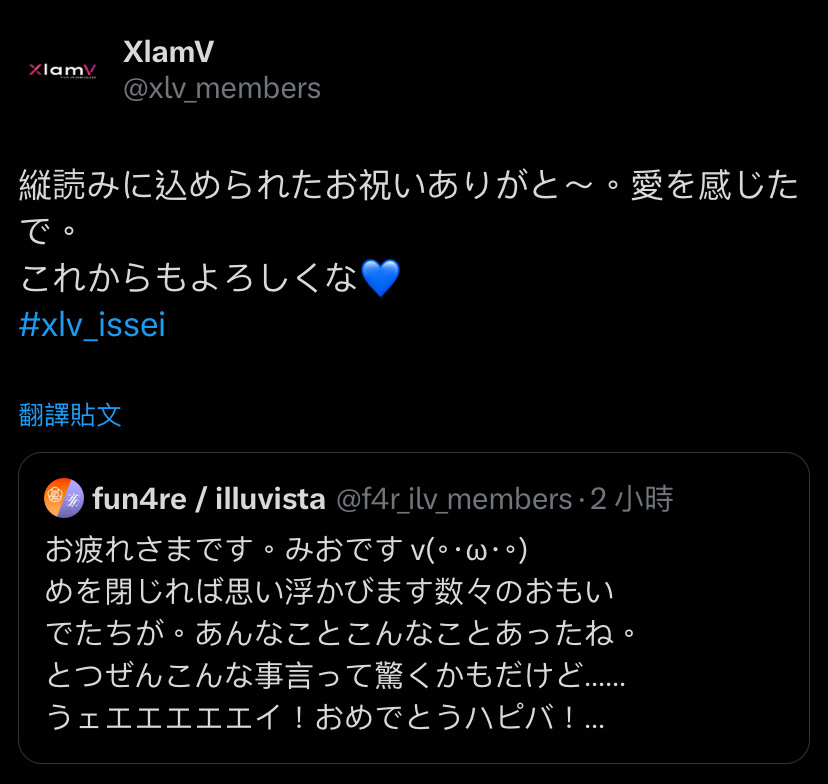Select the quoted line starting お疲れさまです
The width and height of the screenshot is (828, 784).
click(287, 549)
